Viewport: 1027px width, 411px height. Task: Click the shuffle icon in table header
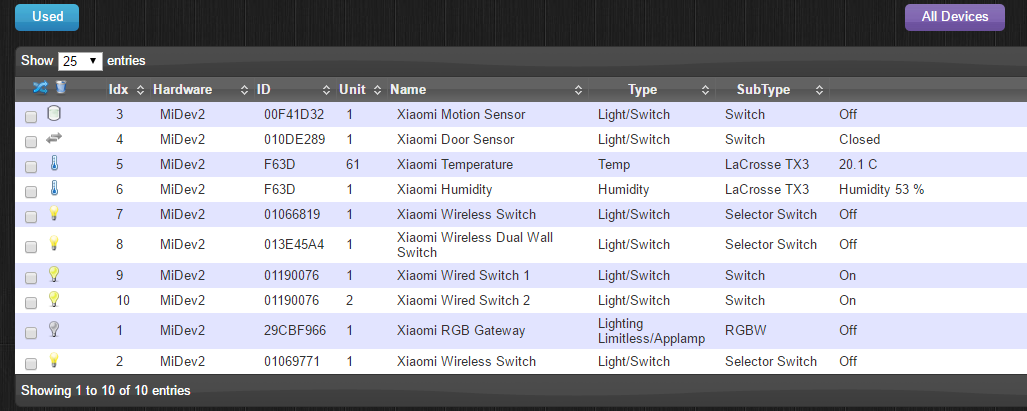41,88
